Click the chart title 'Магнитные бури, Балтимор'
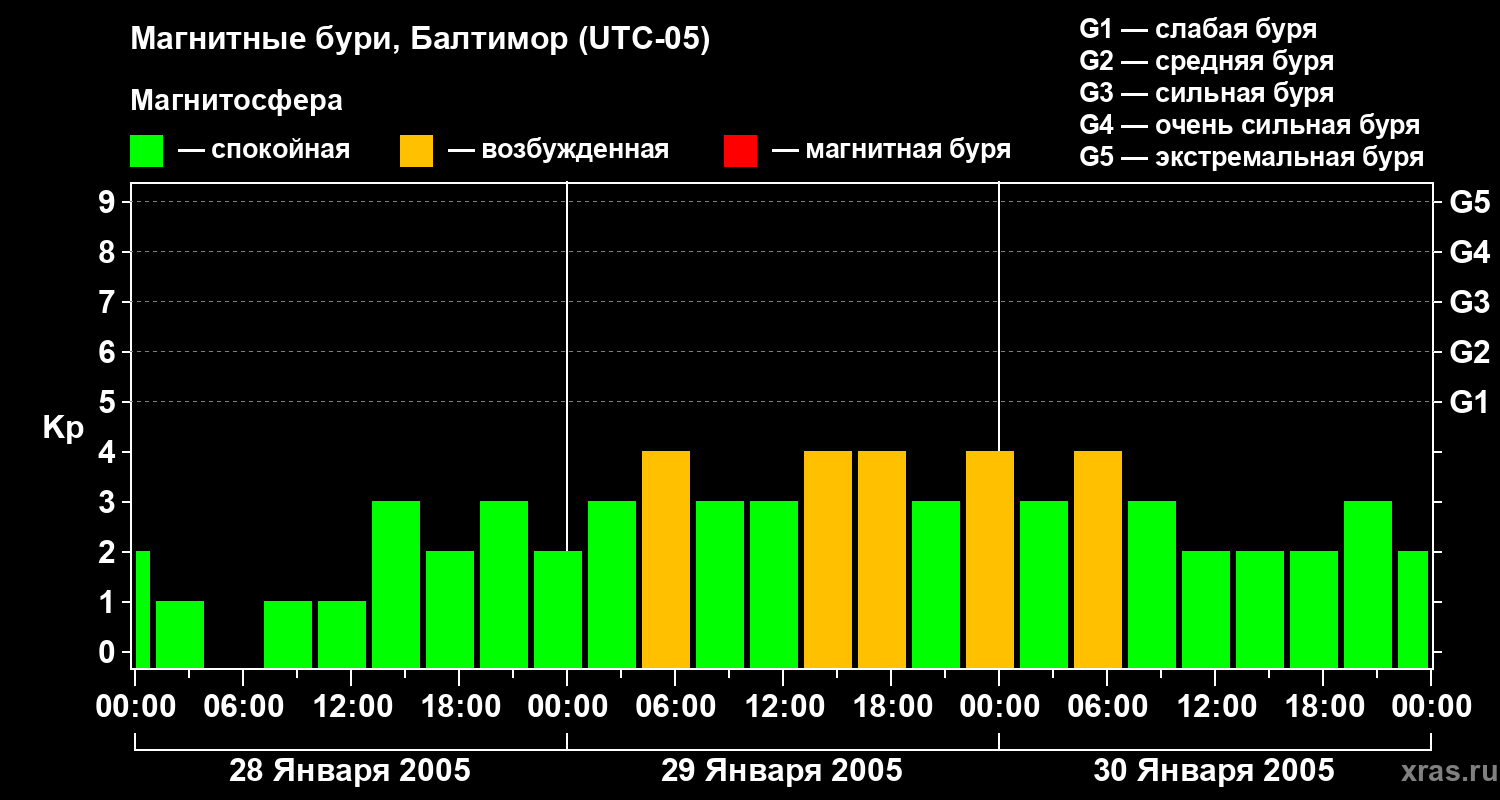 (x=420, y=40)
